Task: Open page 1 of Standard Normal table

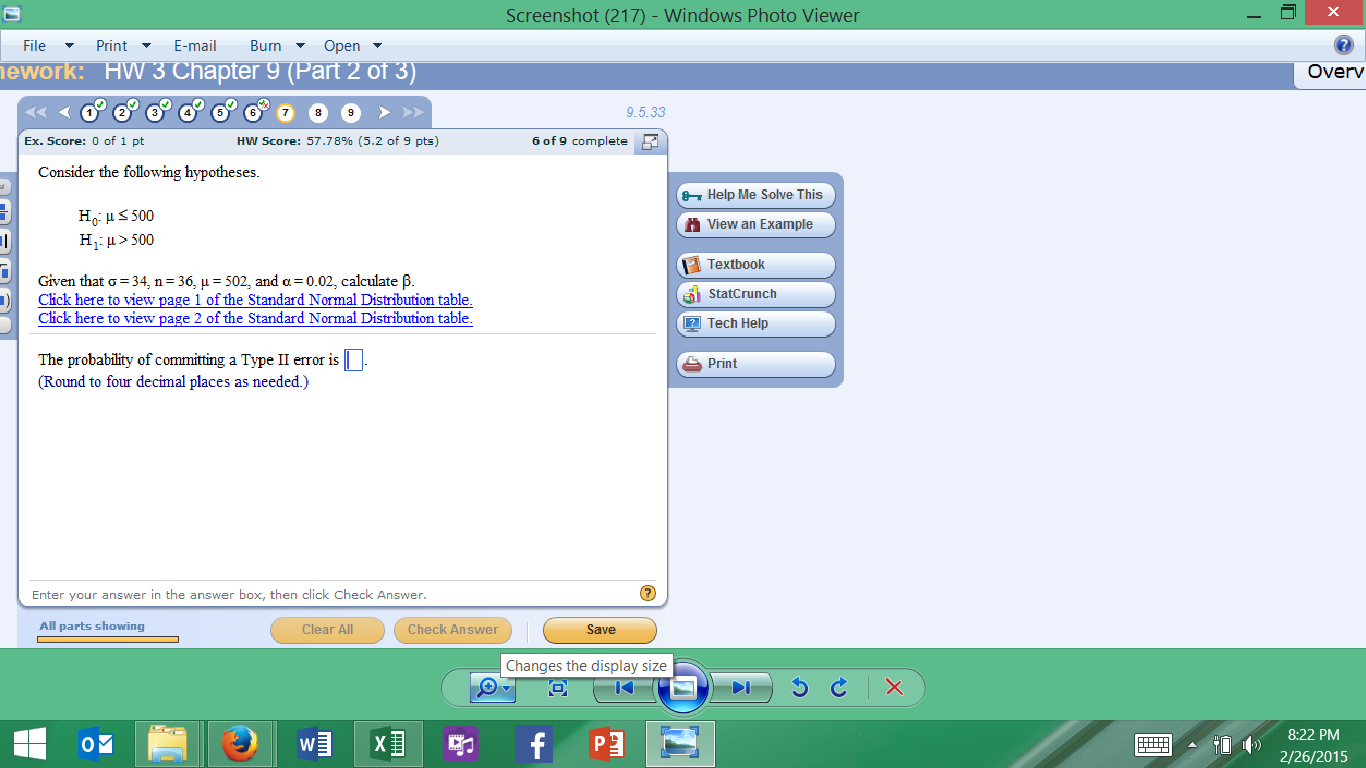Action: point(255,300)
